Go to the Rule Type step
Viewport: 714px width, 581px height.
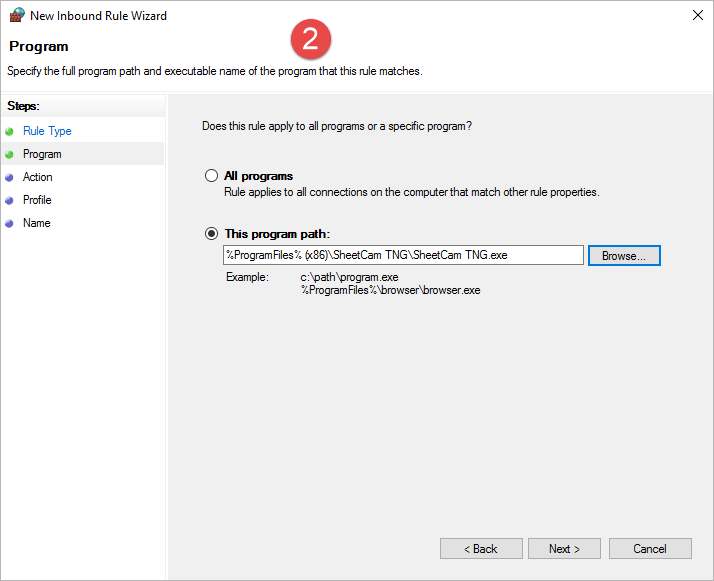47,131
